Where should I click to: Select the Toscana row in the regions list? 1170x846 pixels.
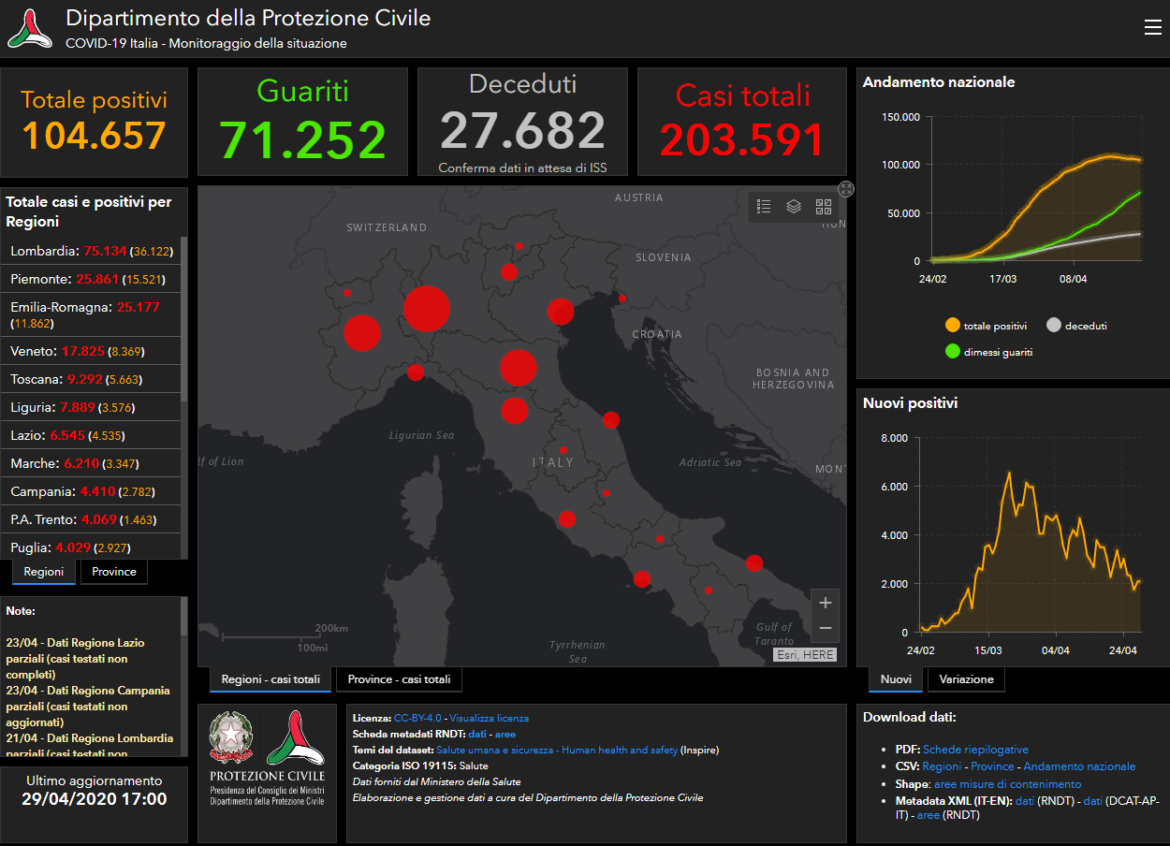point(91,379)
